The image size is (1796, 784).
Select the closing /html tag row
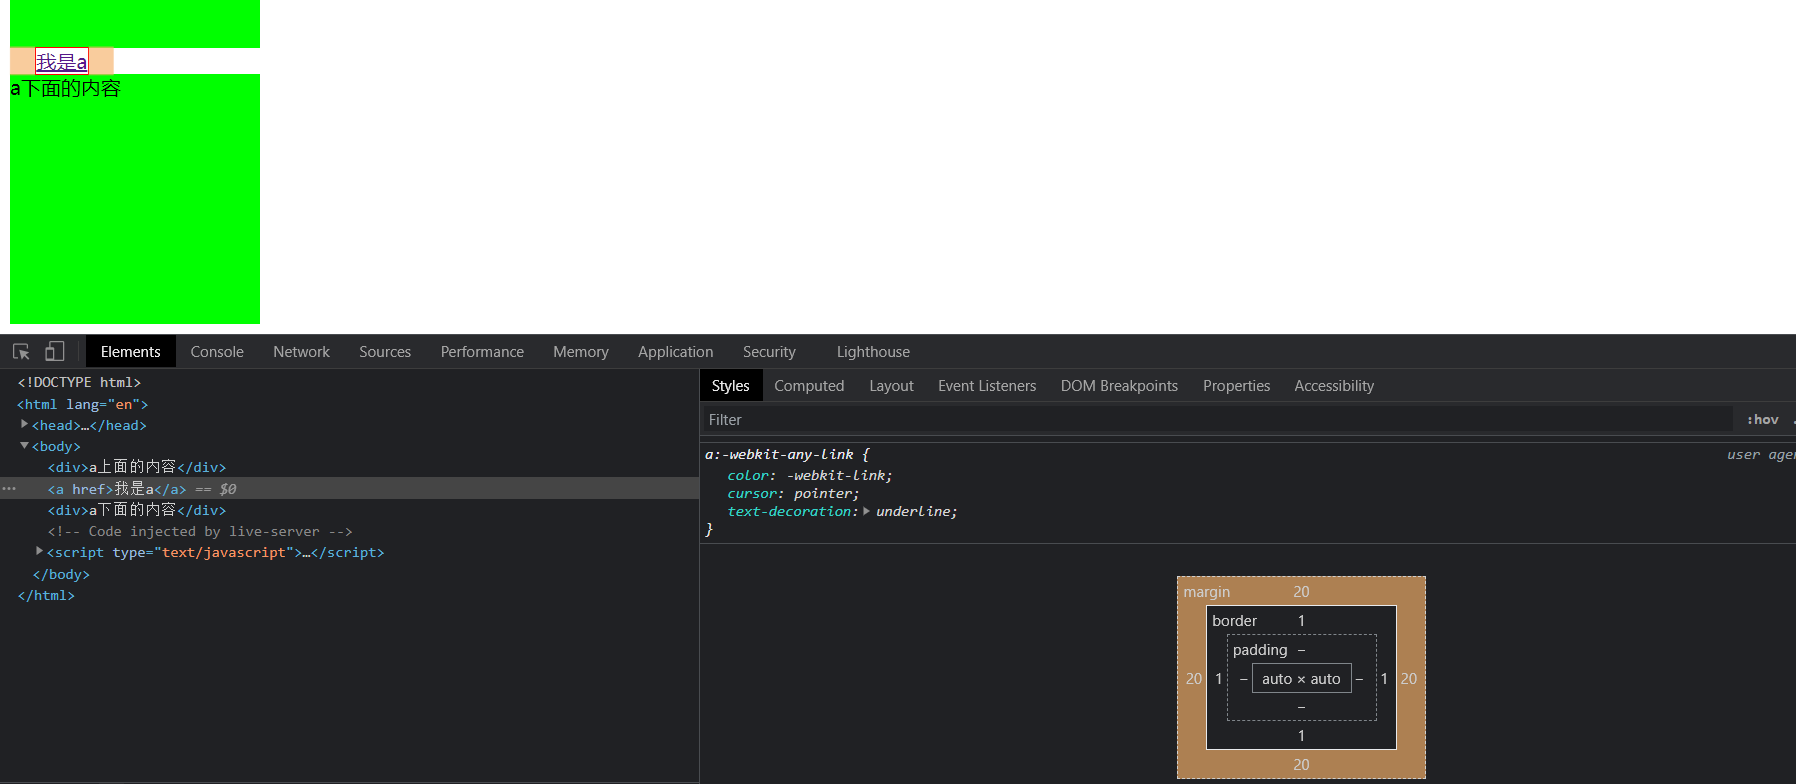(46, 595)
